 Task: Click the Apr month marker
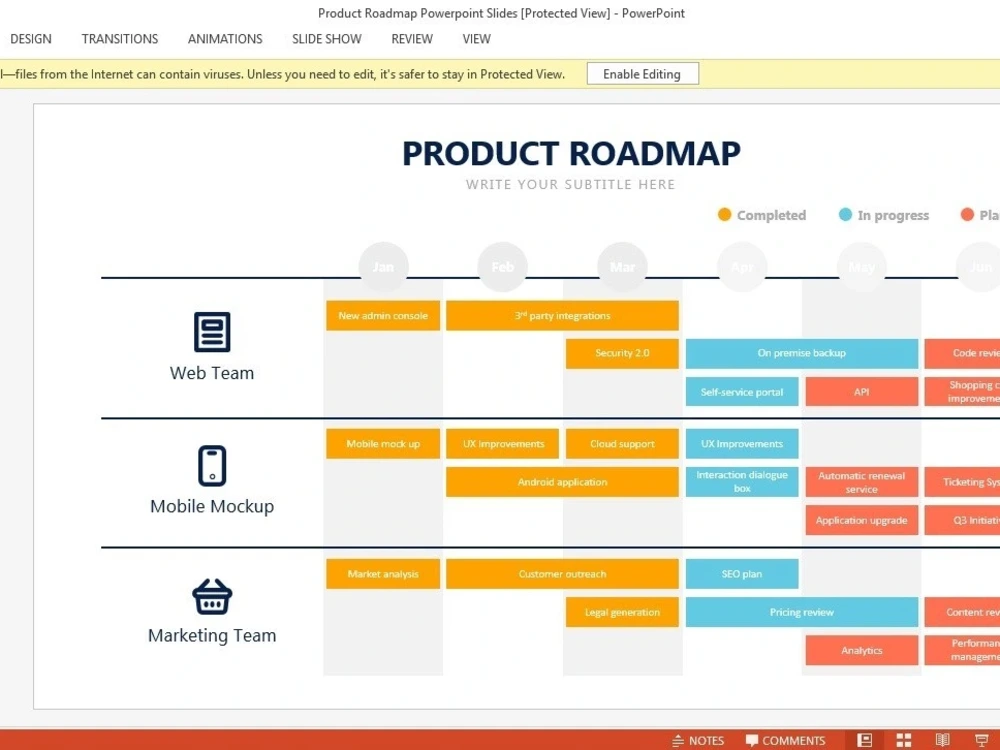pyautogui.click(x=742, y=267)
